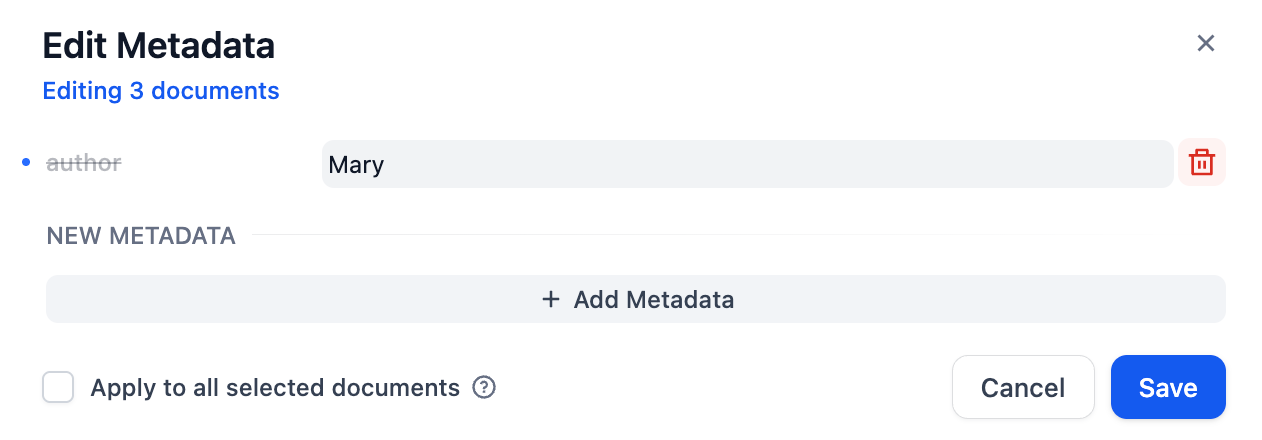This screenshot has height=440, width=1262.
Task: Click the NEW METADATA section header
Action: pos(141,236)
